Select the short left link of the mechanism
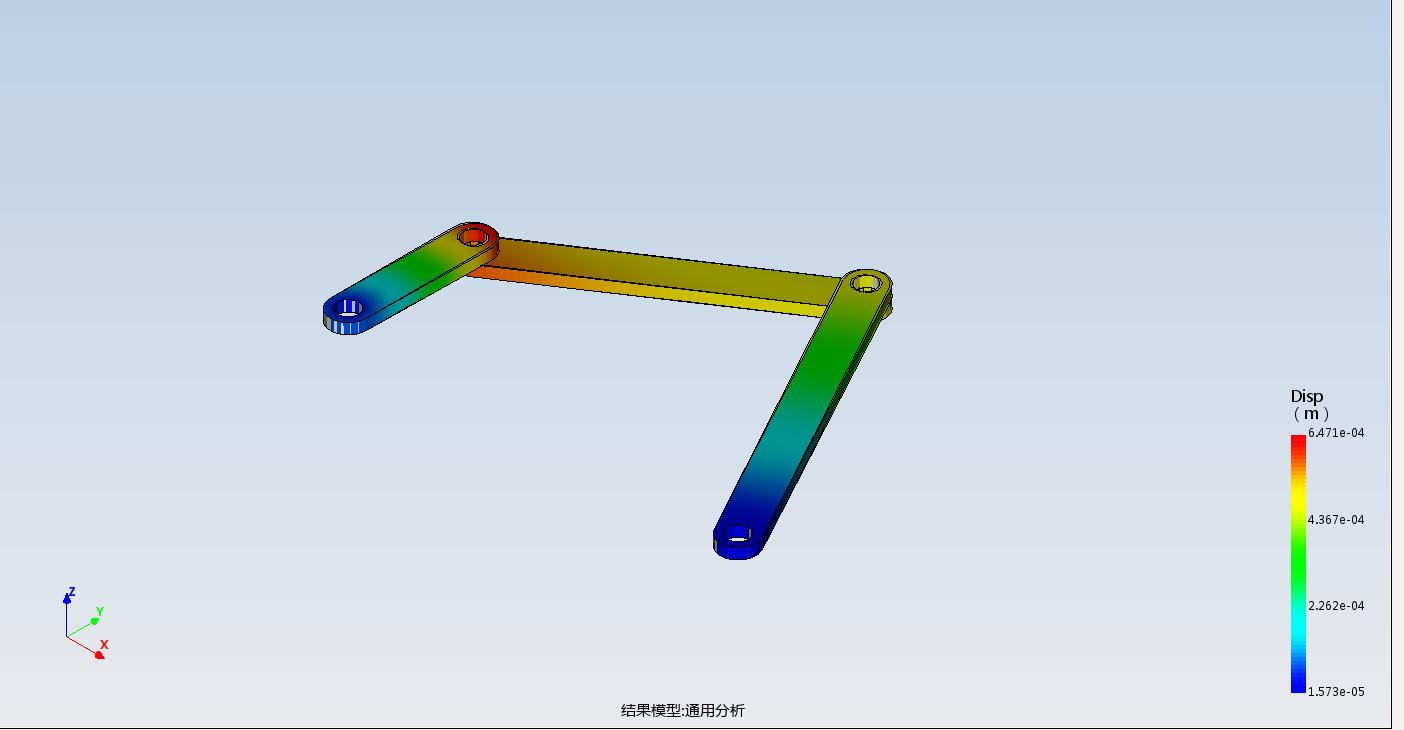This screenshot has width=1404, height=730. [410, 279]
